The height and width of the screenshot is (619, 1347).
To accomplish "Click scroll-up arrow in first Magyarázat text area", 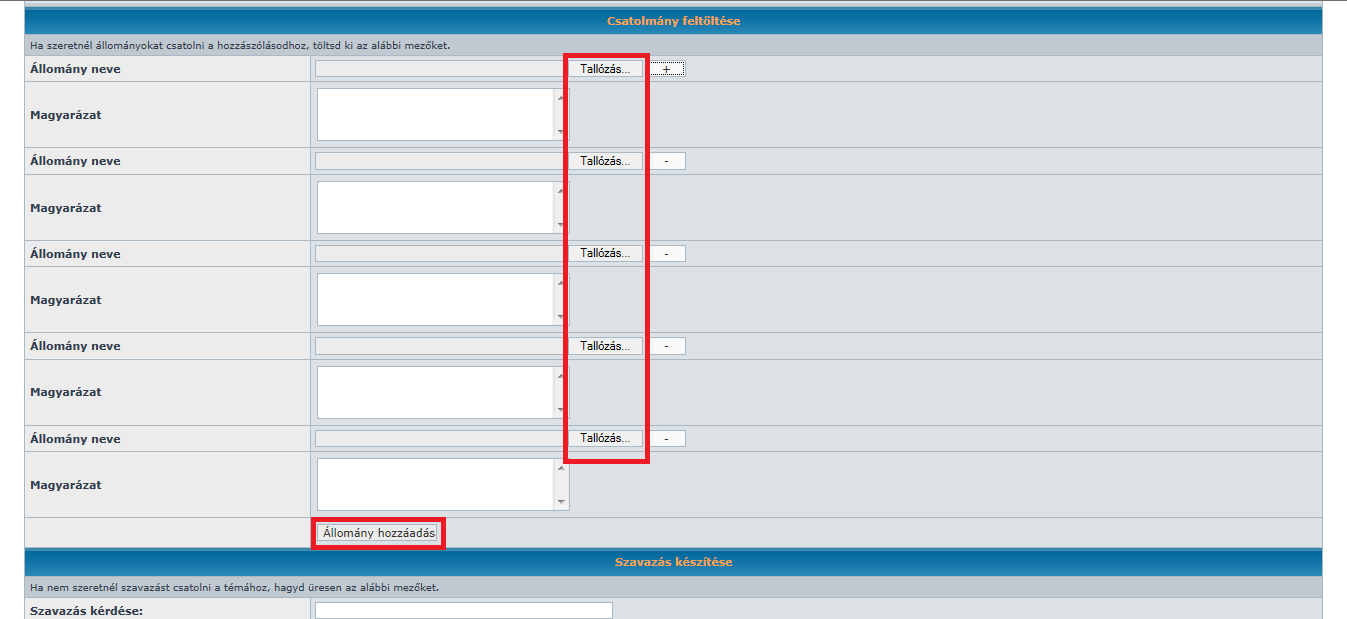I will [561, 98].
